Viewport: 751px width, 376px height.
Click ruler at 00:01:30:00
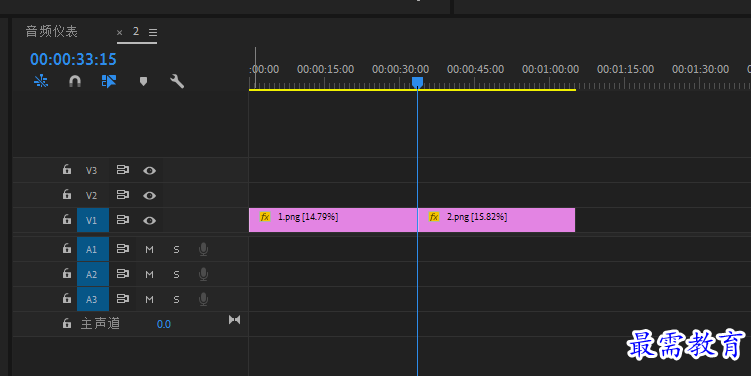point(700,69)
